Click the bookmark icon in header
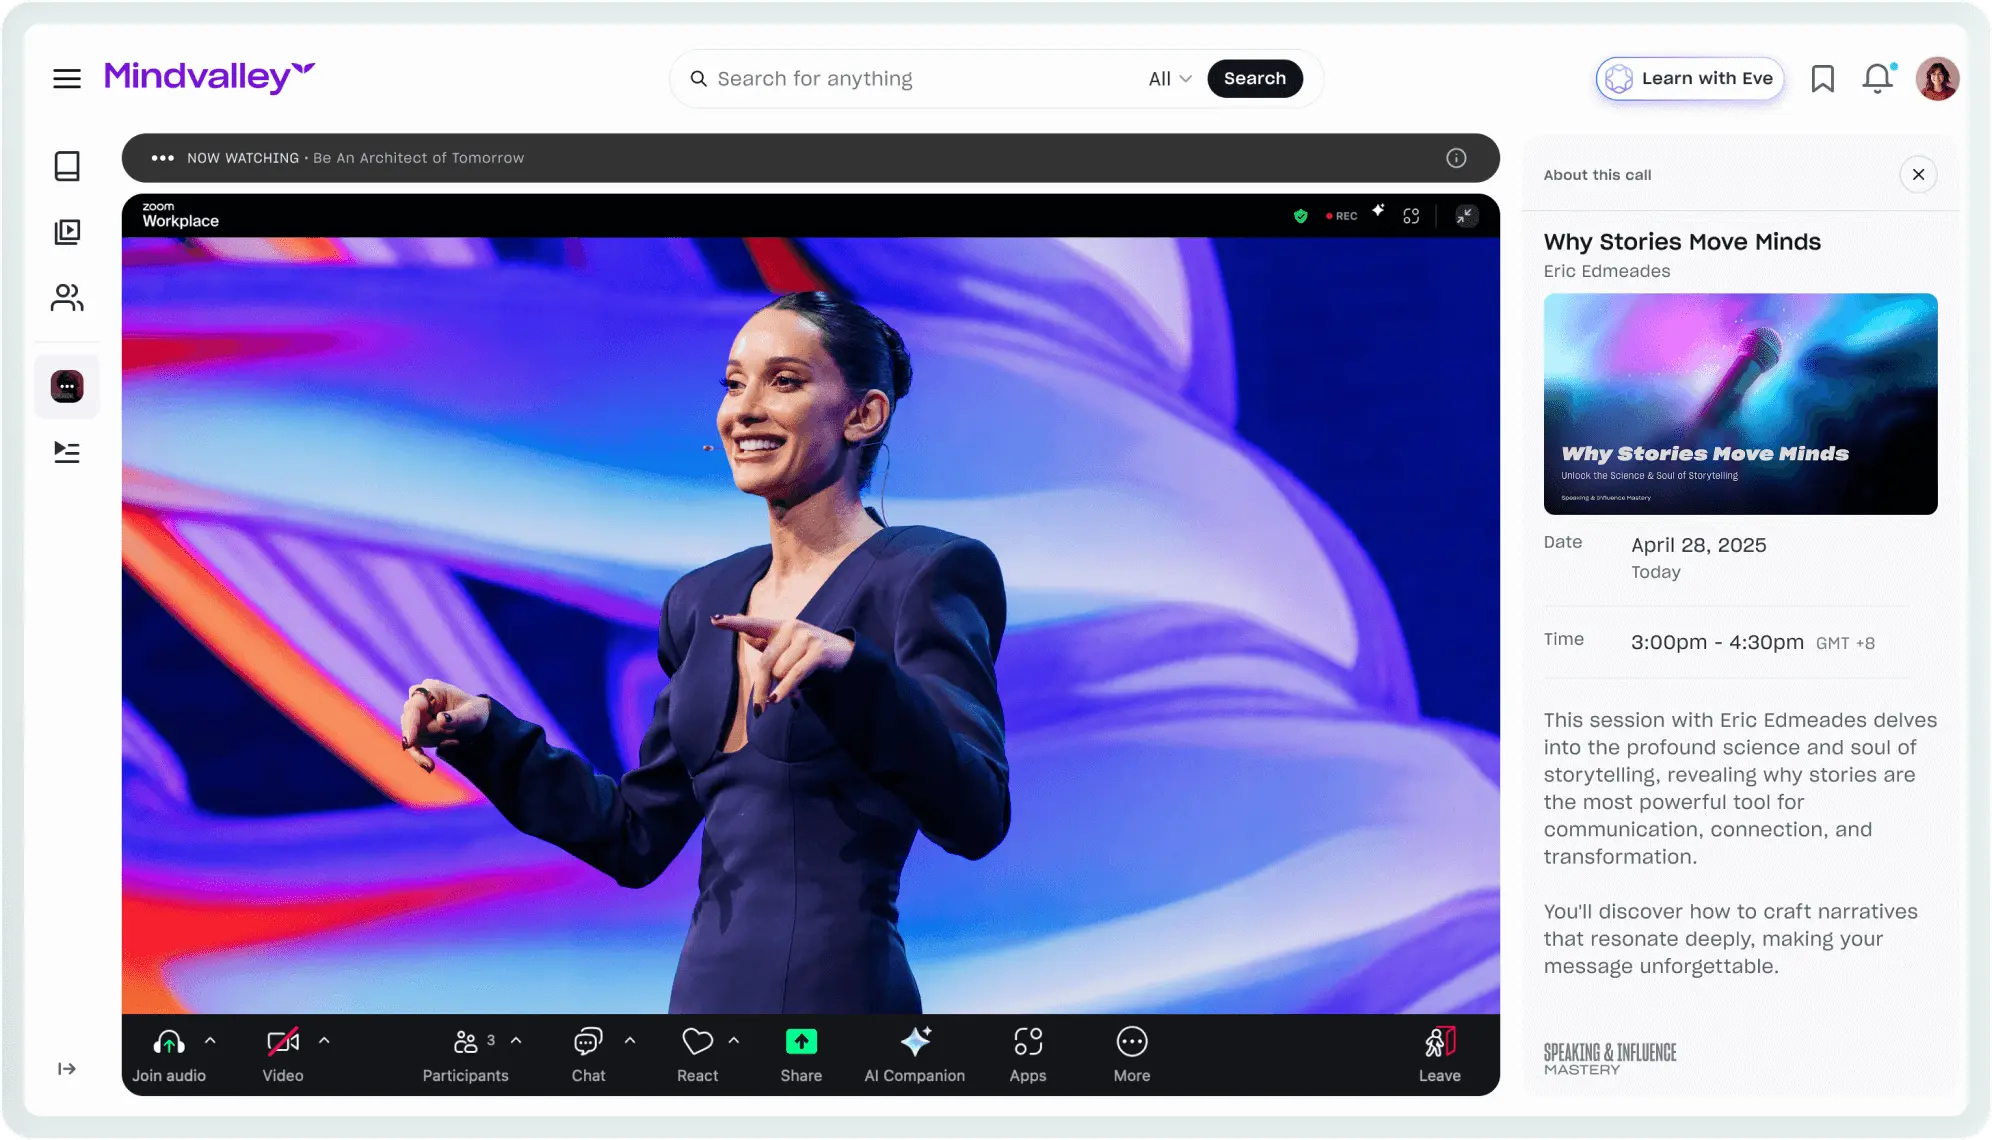 pyautogui.click(x=1822, y=78)
